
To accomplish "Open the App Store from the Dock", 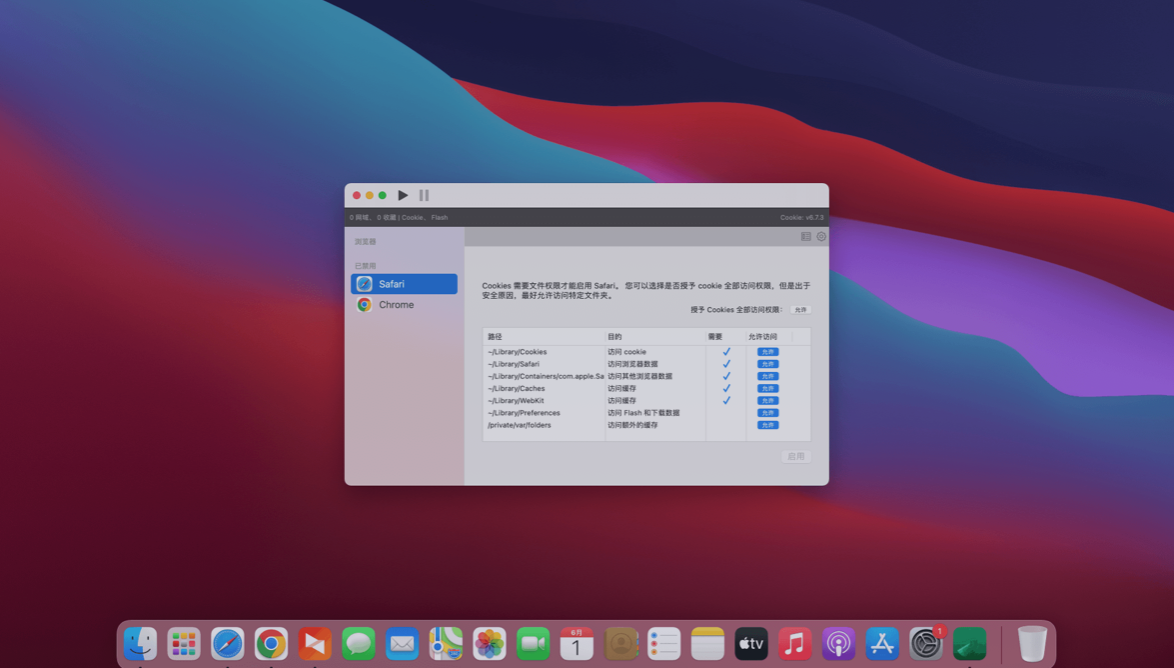I will pos(882,643).
